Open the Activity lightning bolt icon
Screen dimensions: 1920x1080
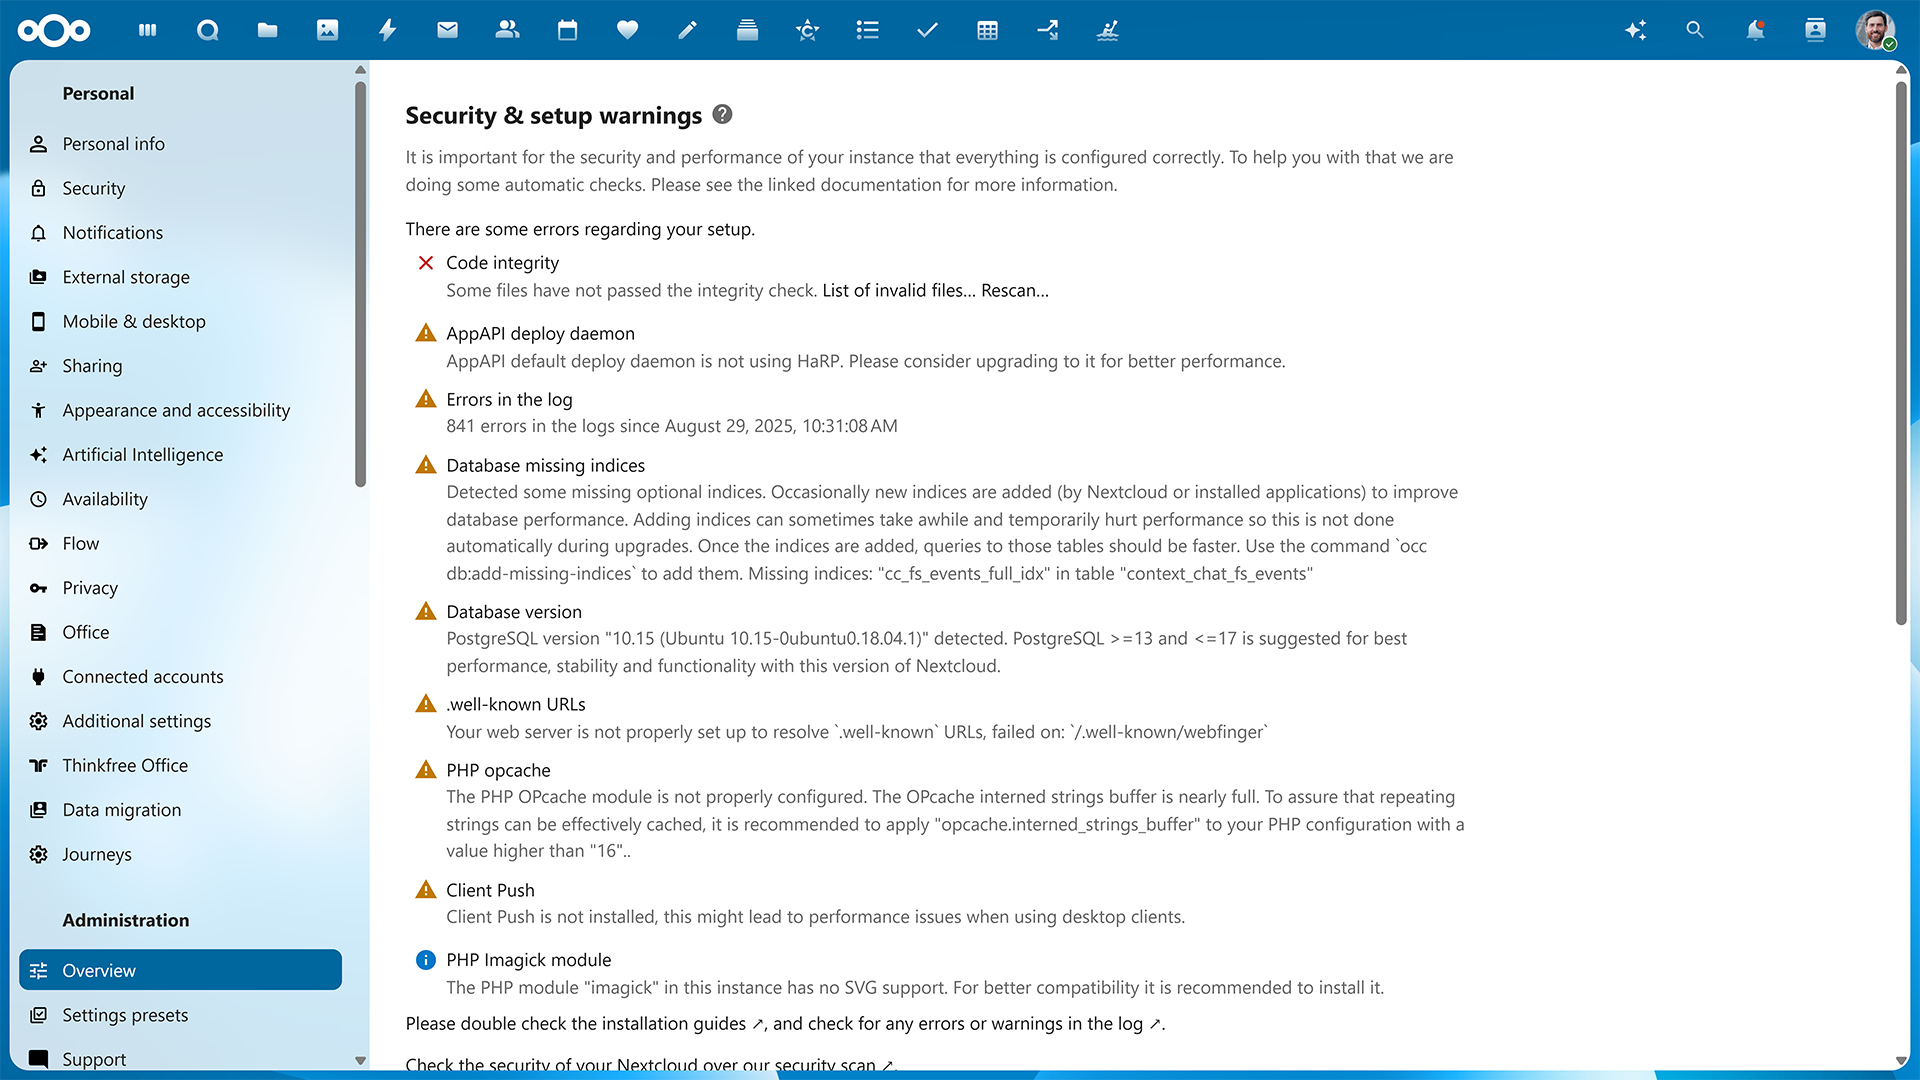387,30
